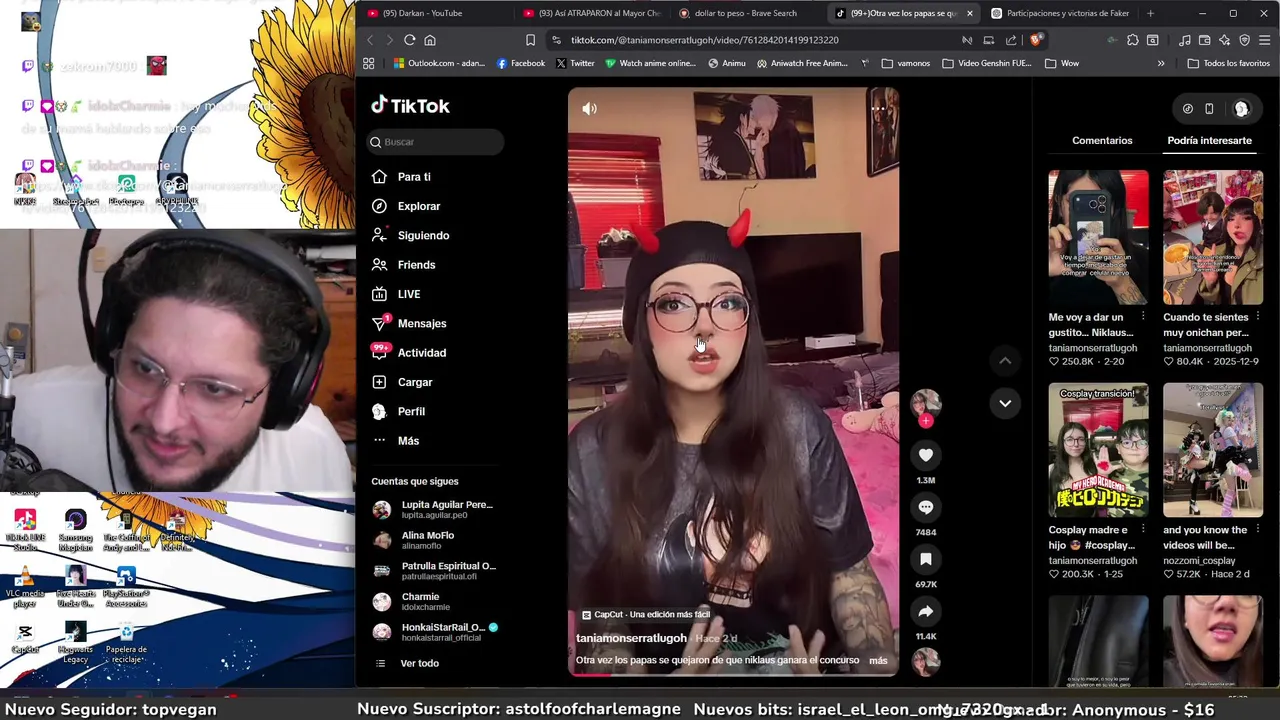Open the profile avatar in top-right pill
The width and height of the screenshot is (1280, 720).
[x=1241, y=109]
